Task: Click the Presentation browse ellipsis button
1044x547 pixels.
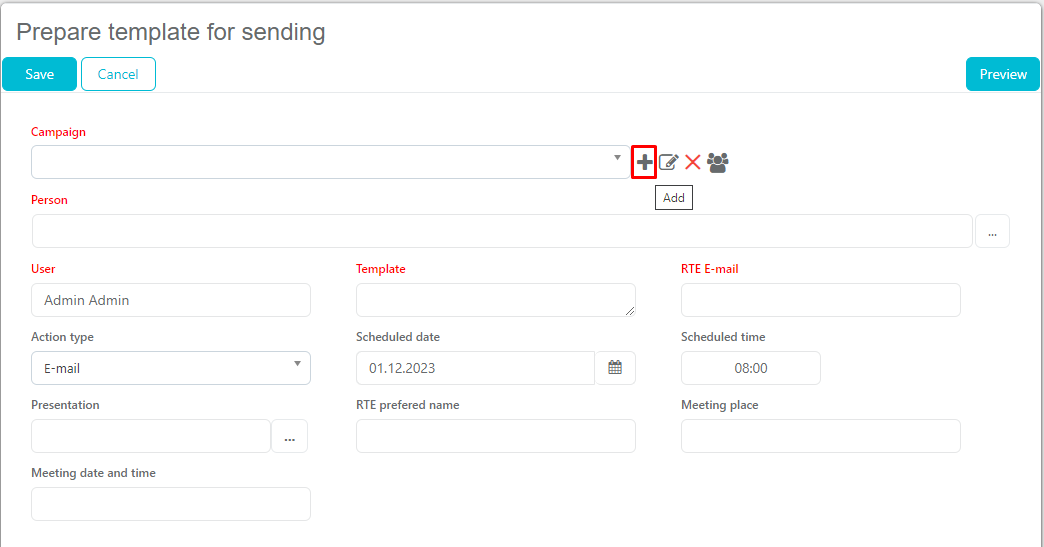Action: tap(289, 436)
